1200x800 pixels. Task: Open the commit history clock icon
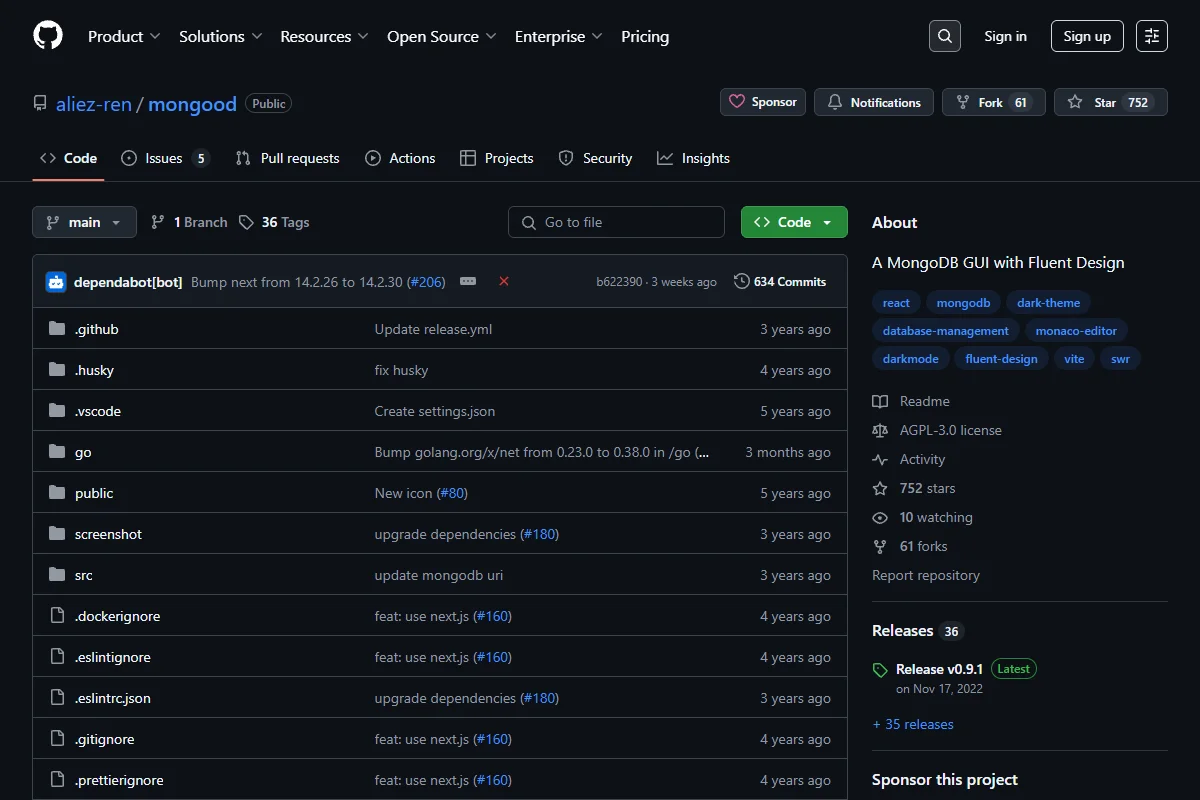click(742, 282)
